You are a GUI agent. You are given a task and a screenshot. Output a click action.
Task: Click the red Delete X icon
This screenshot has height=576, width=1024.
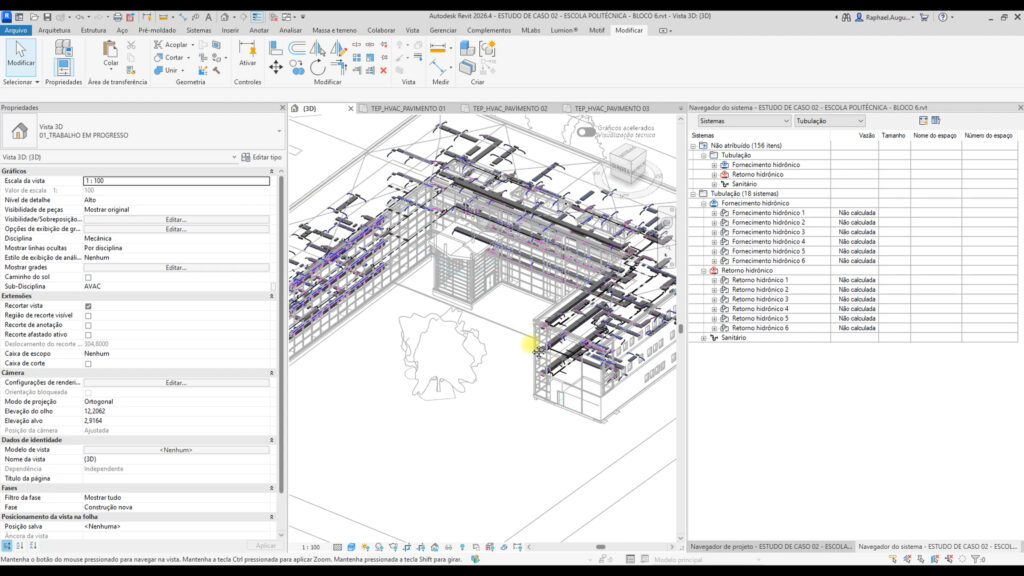(x=383, y=71)
